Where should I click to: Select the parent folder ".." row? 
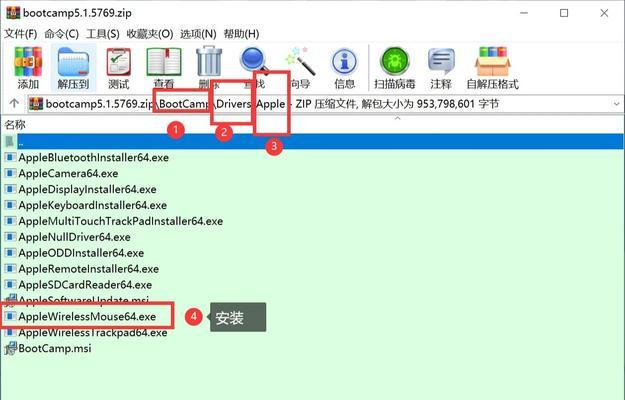[x=312, y=141]
